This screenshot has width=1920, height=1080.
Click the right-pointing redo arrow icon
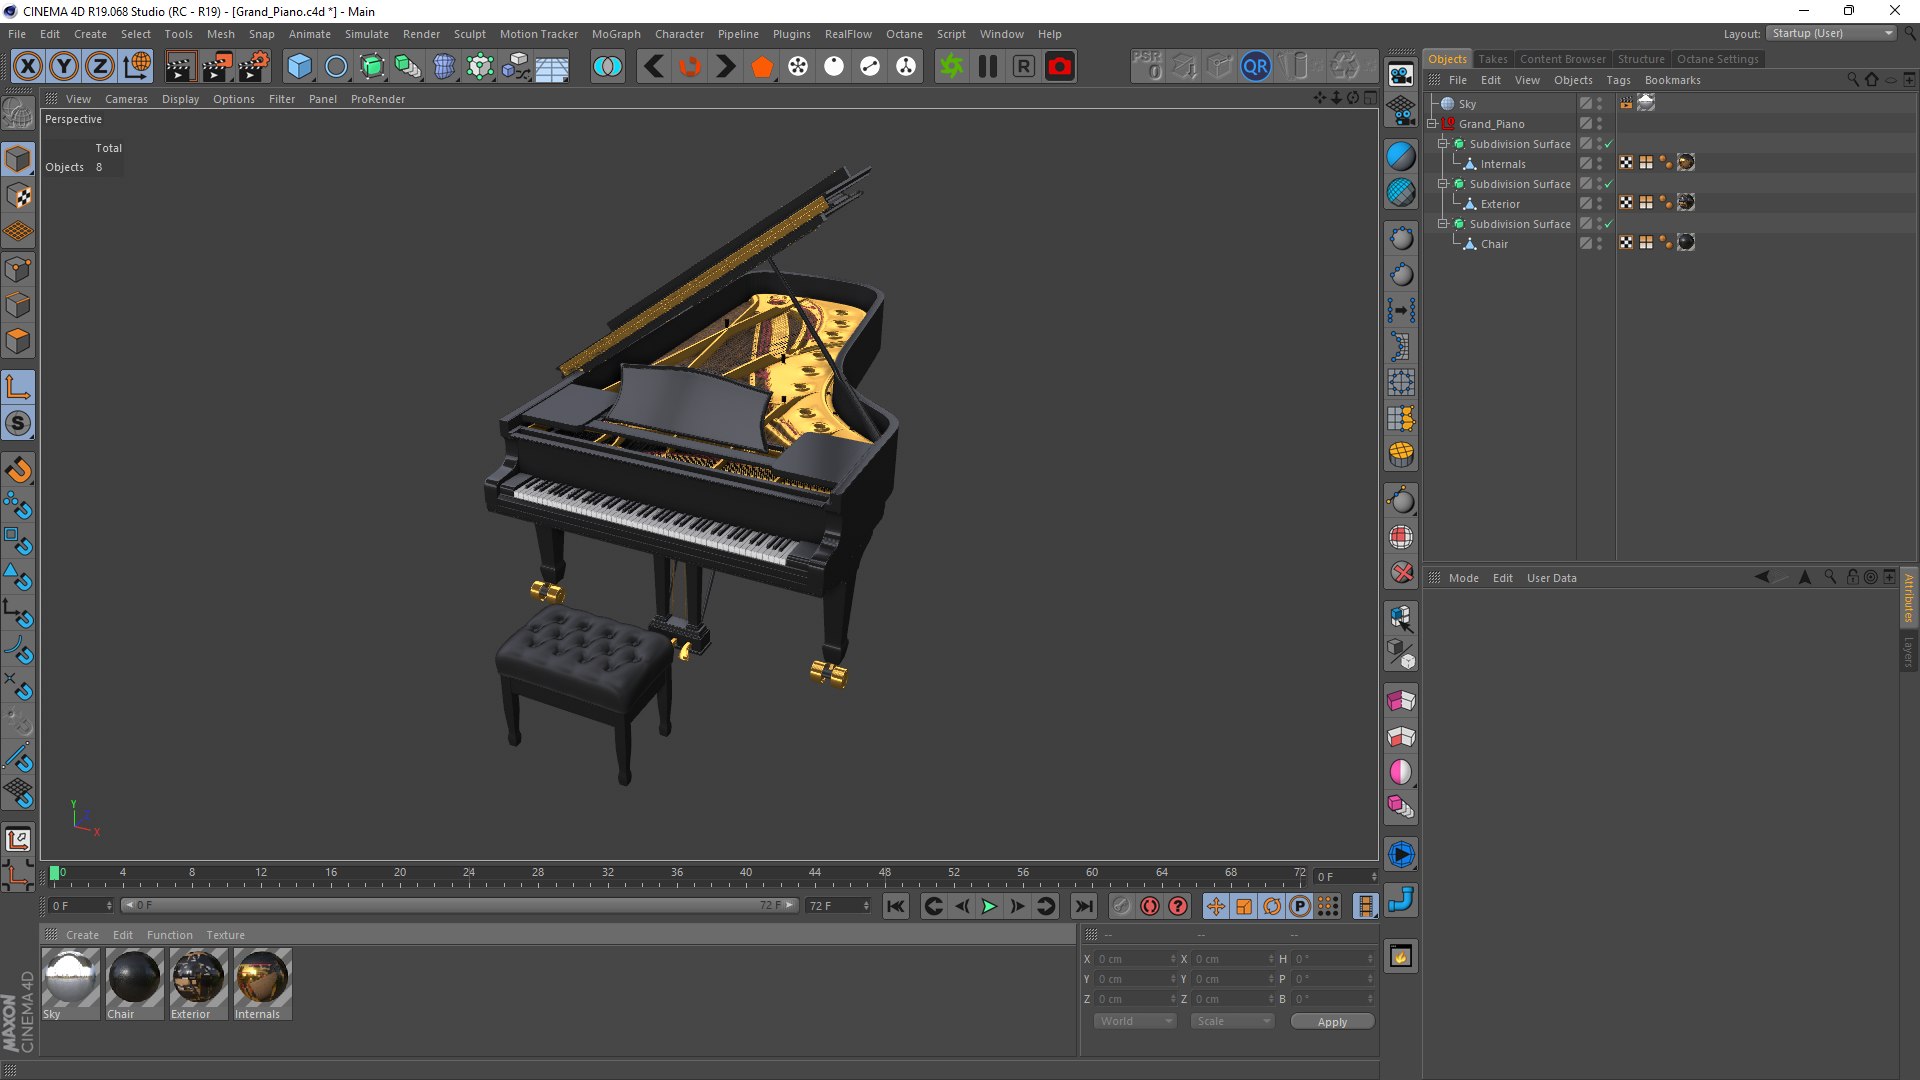(x=726, y=67)
